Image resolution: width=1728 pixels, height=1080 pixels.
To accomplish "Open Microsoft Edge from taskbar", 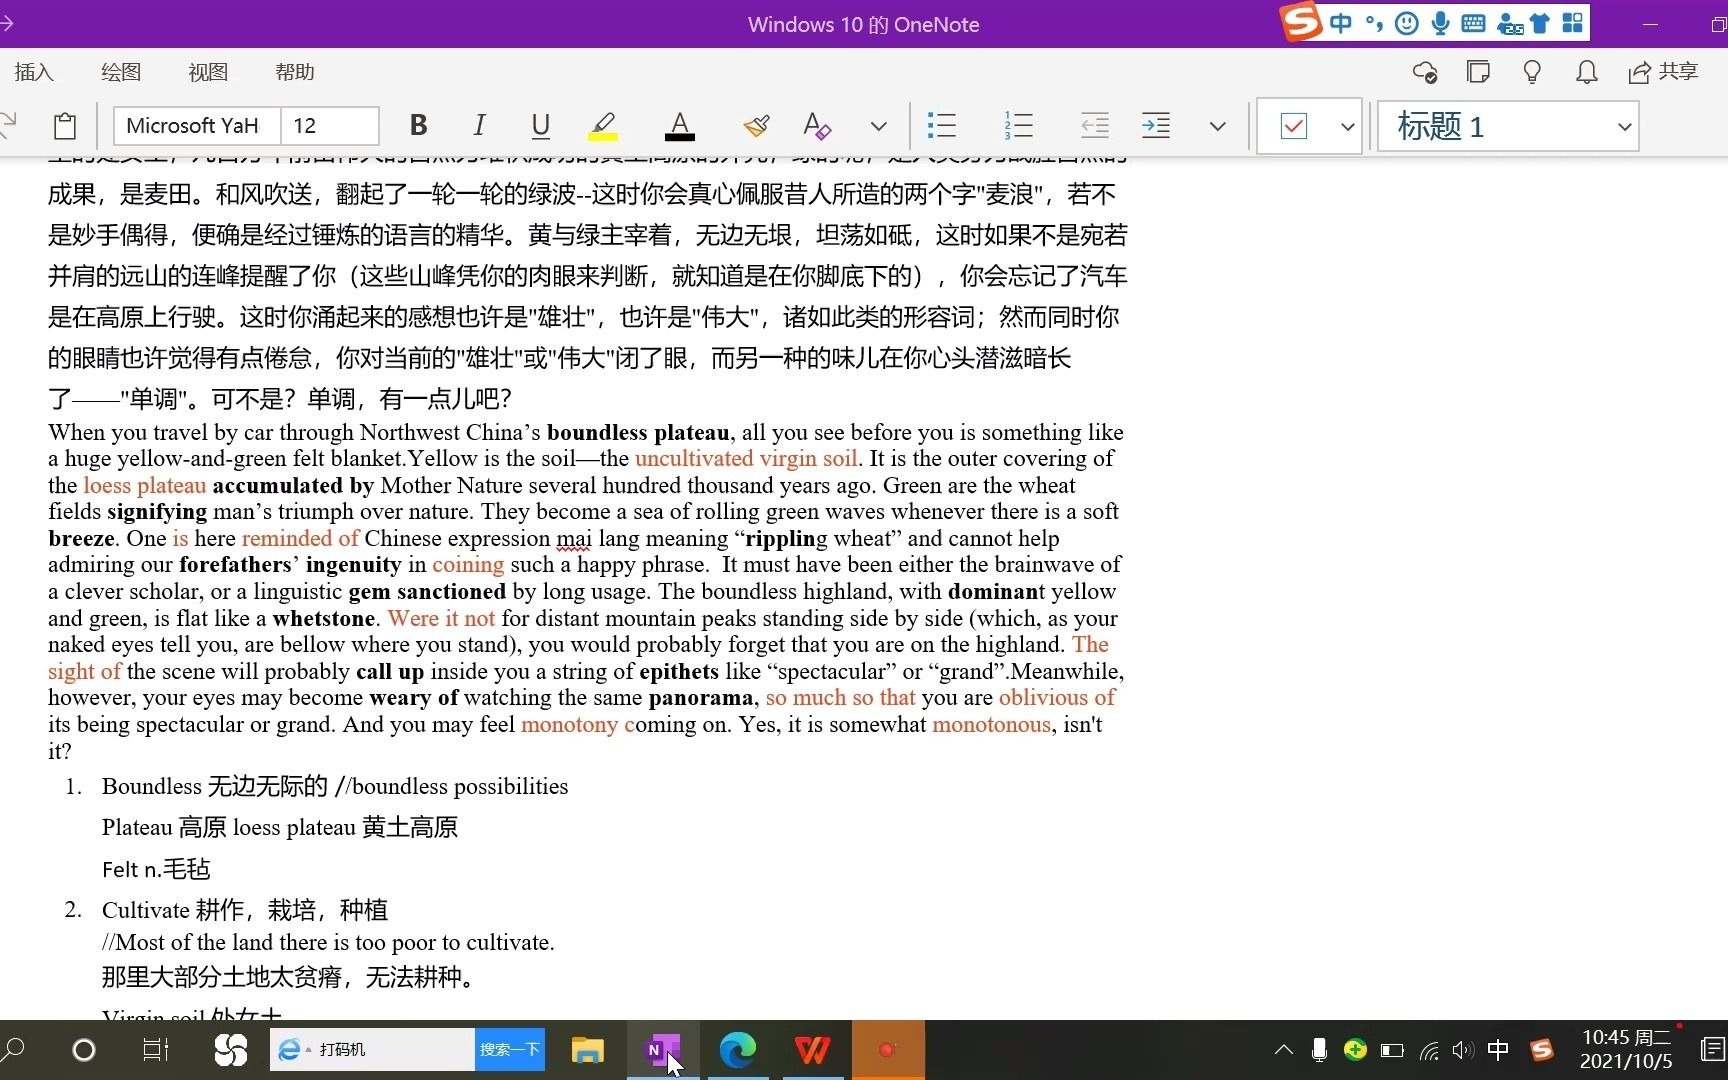I will pyautogui.click(x=738, y=1050).
